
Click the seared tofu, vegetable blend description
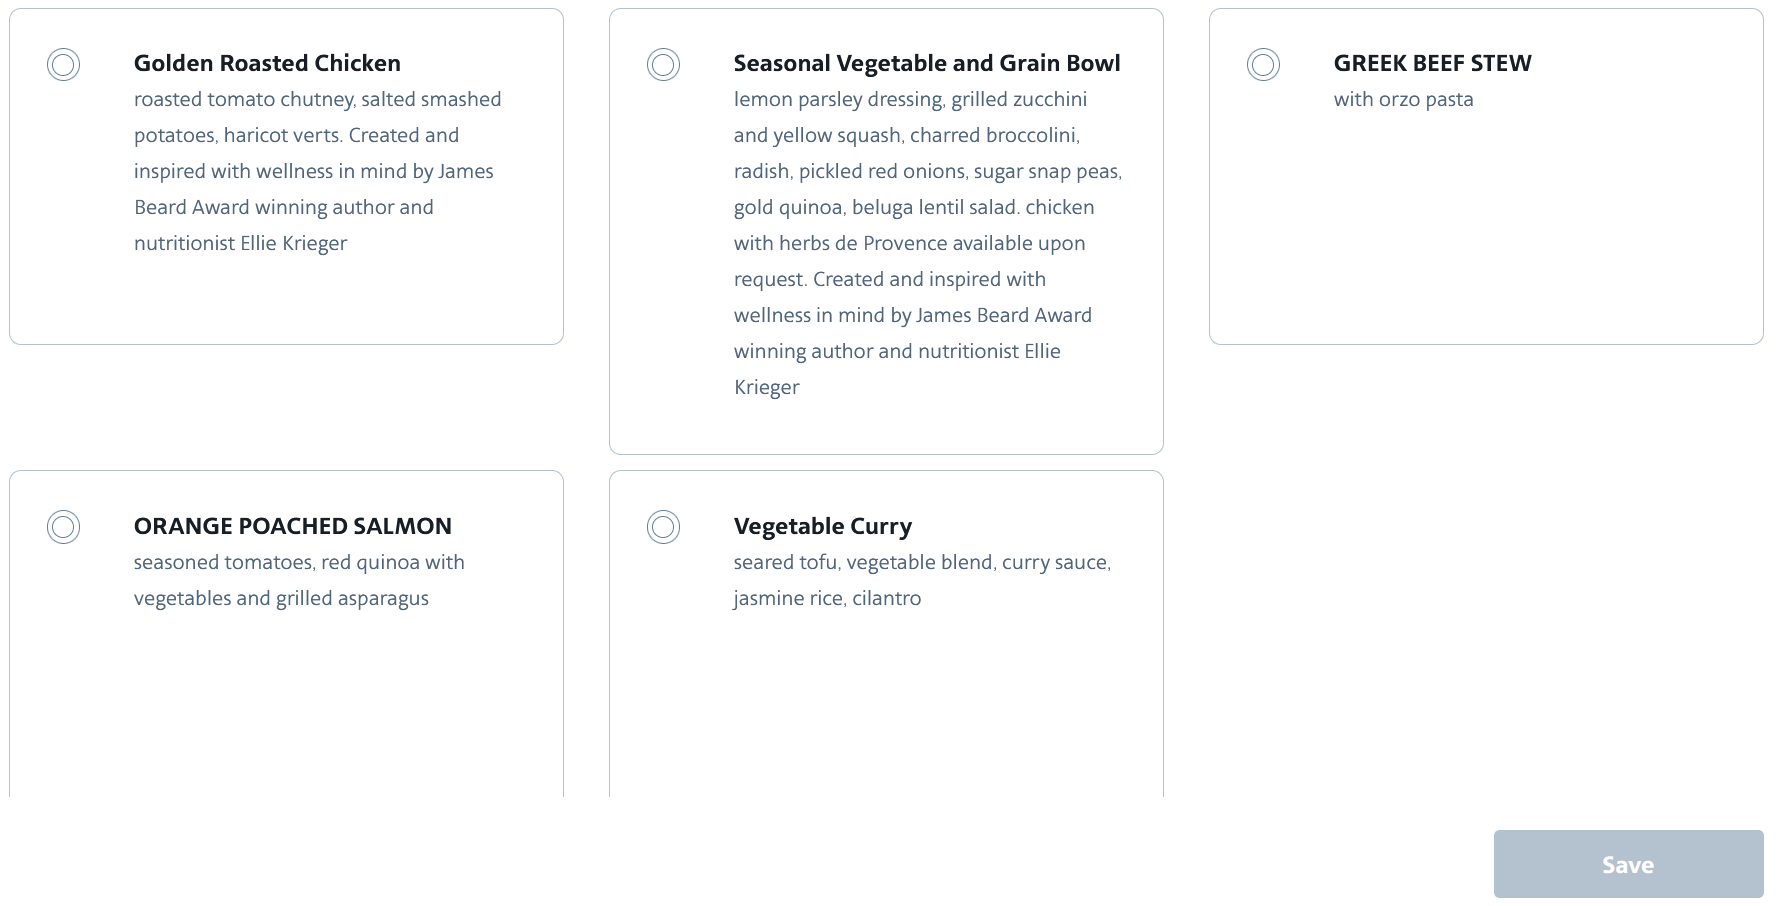point(922,580)
